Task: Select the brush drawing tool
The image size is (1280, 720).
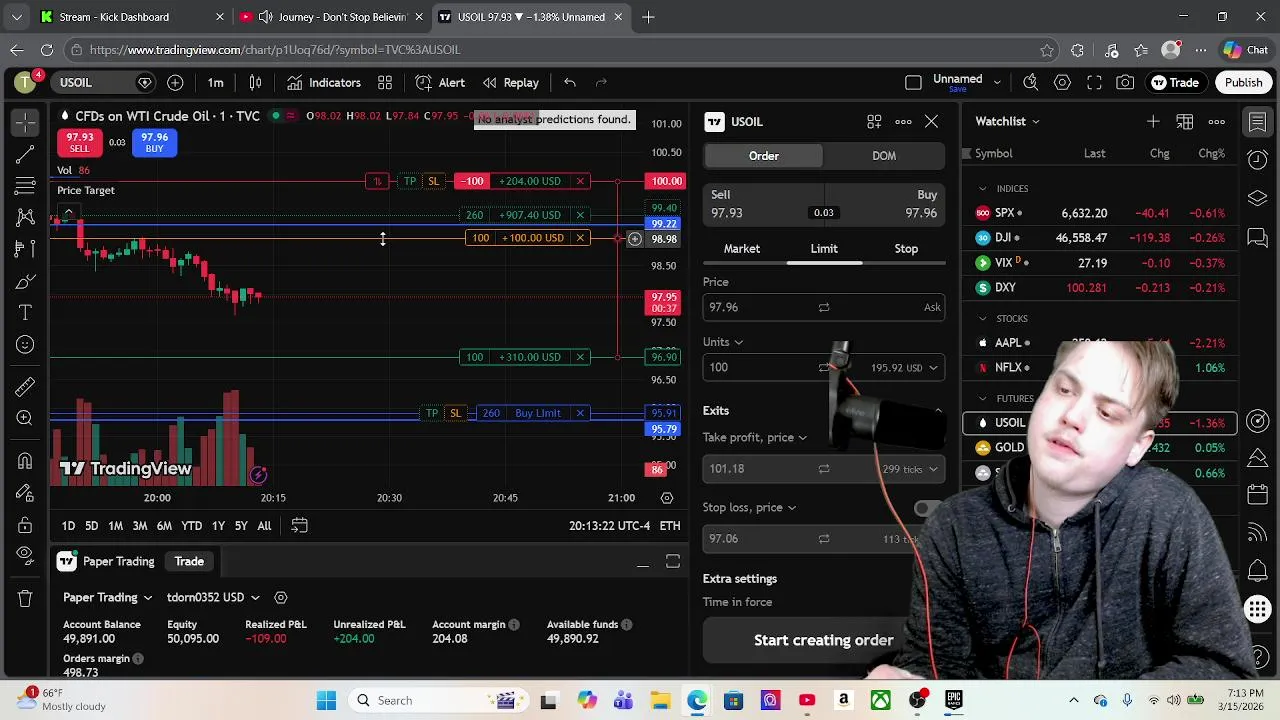Action: [25, 281]
